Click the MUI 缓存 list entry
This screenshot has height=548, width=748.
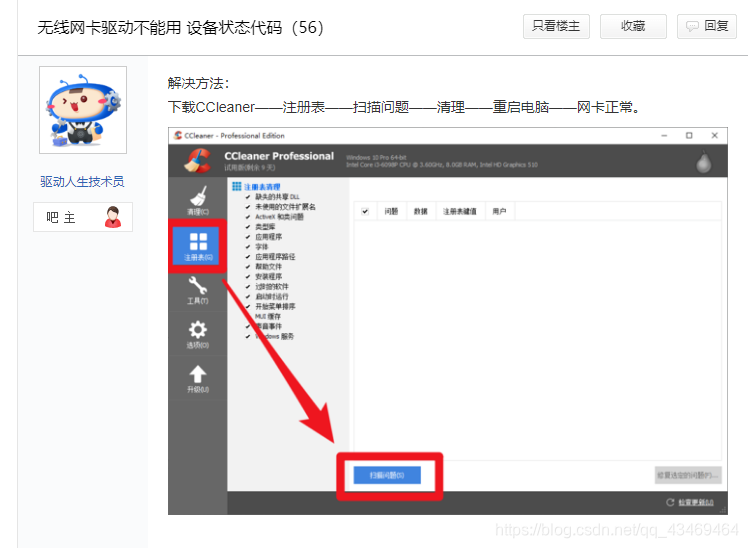pos(268,316)
